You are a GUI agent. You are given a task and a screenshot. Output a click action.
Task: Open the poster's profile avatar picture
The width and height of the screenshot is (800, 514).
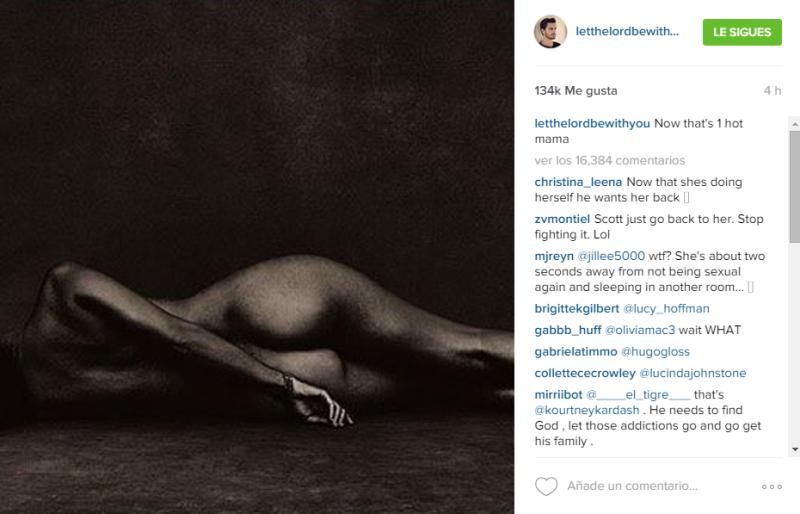click(550, 32)
